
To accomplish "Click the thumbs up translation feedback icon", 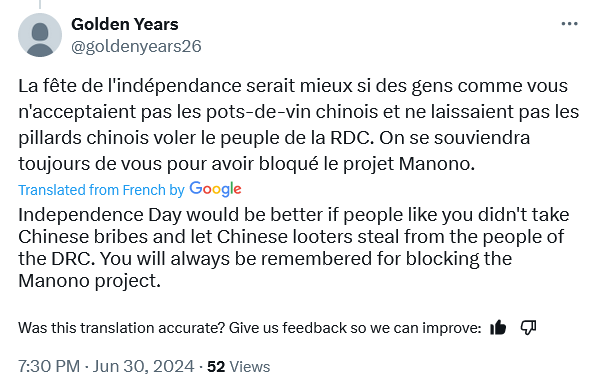I will tap(498, 327).
